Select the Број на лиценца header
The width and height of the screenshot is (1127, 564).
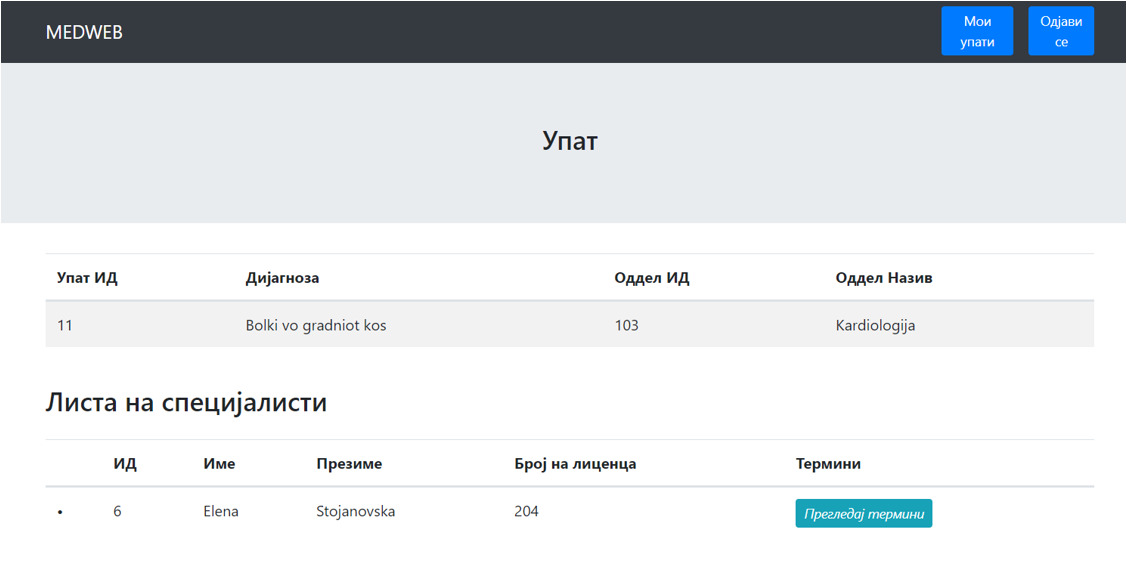coord(575,463)
